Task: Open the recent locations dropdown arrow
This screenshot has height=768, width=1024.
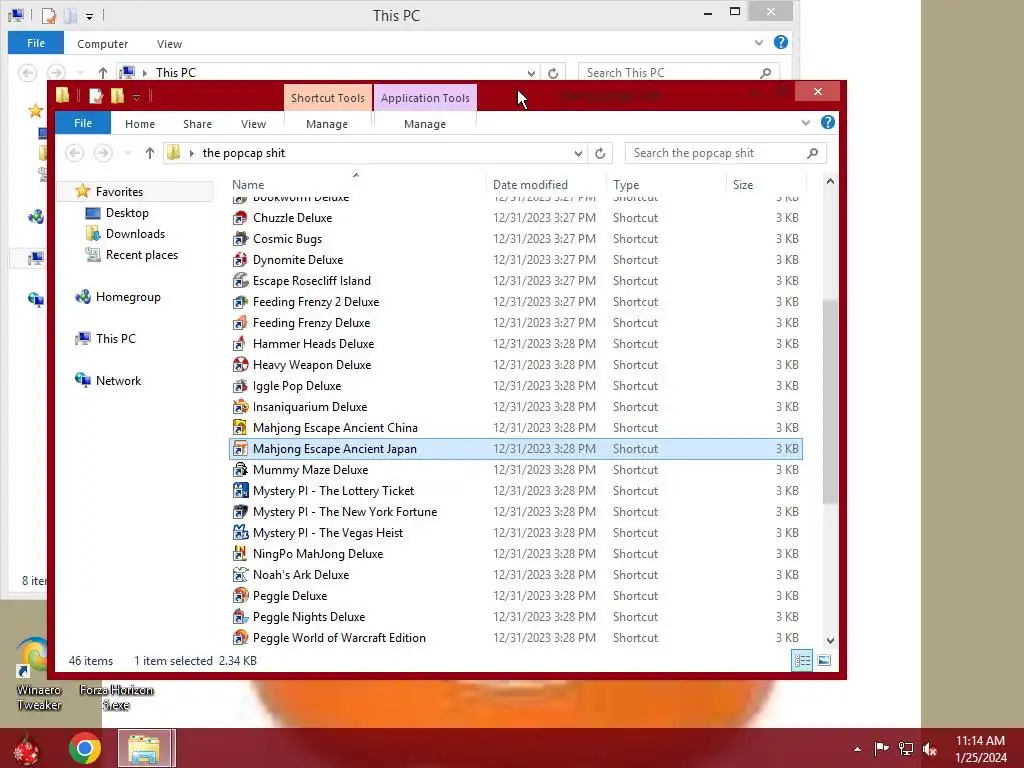Action: click(x=128, y=153)
